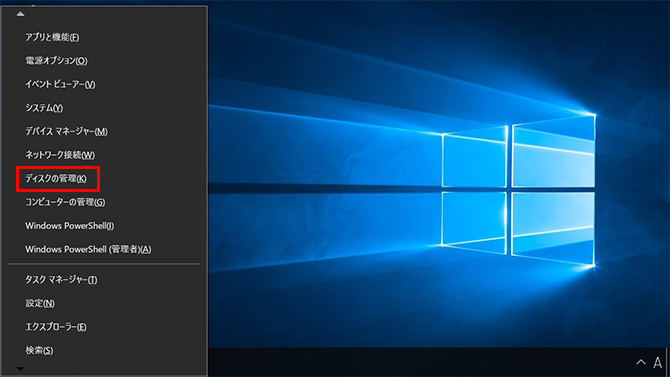Toggle the IME input mode A indicator

pyautogui.click(x=657, y=362)
